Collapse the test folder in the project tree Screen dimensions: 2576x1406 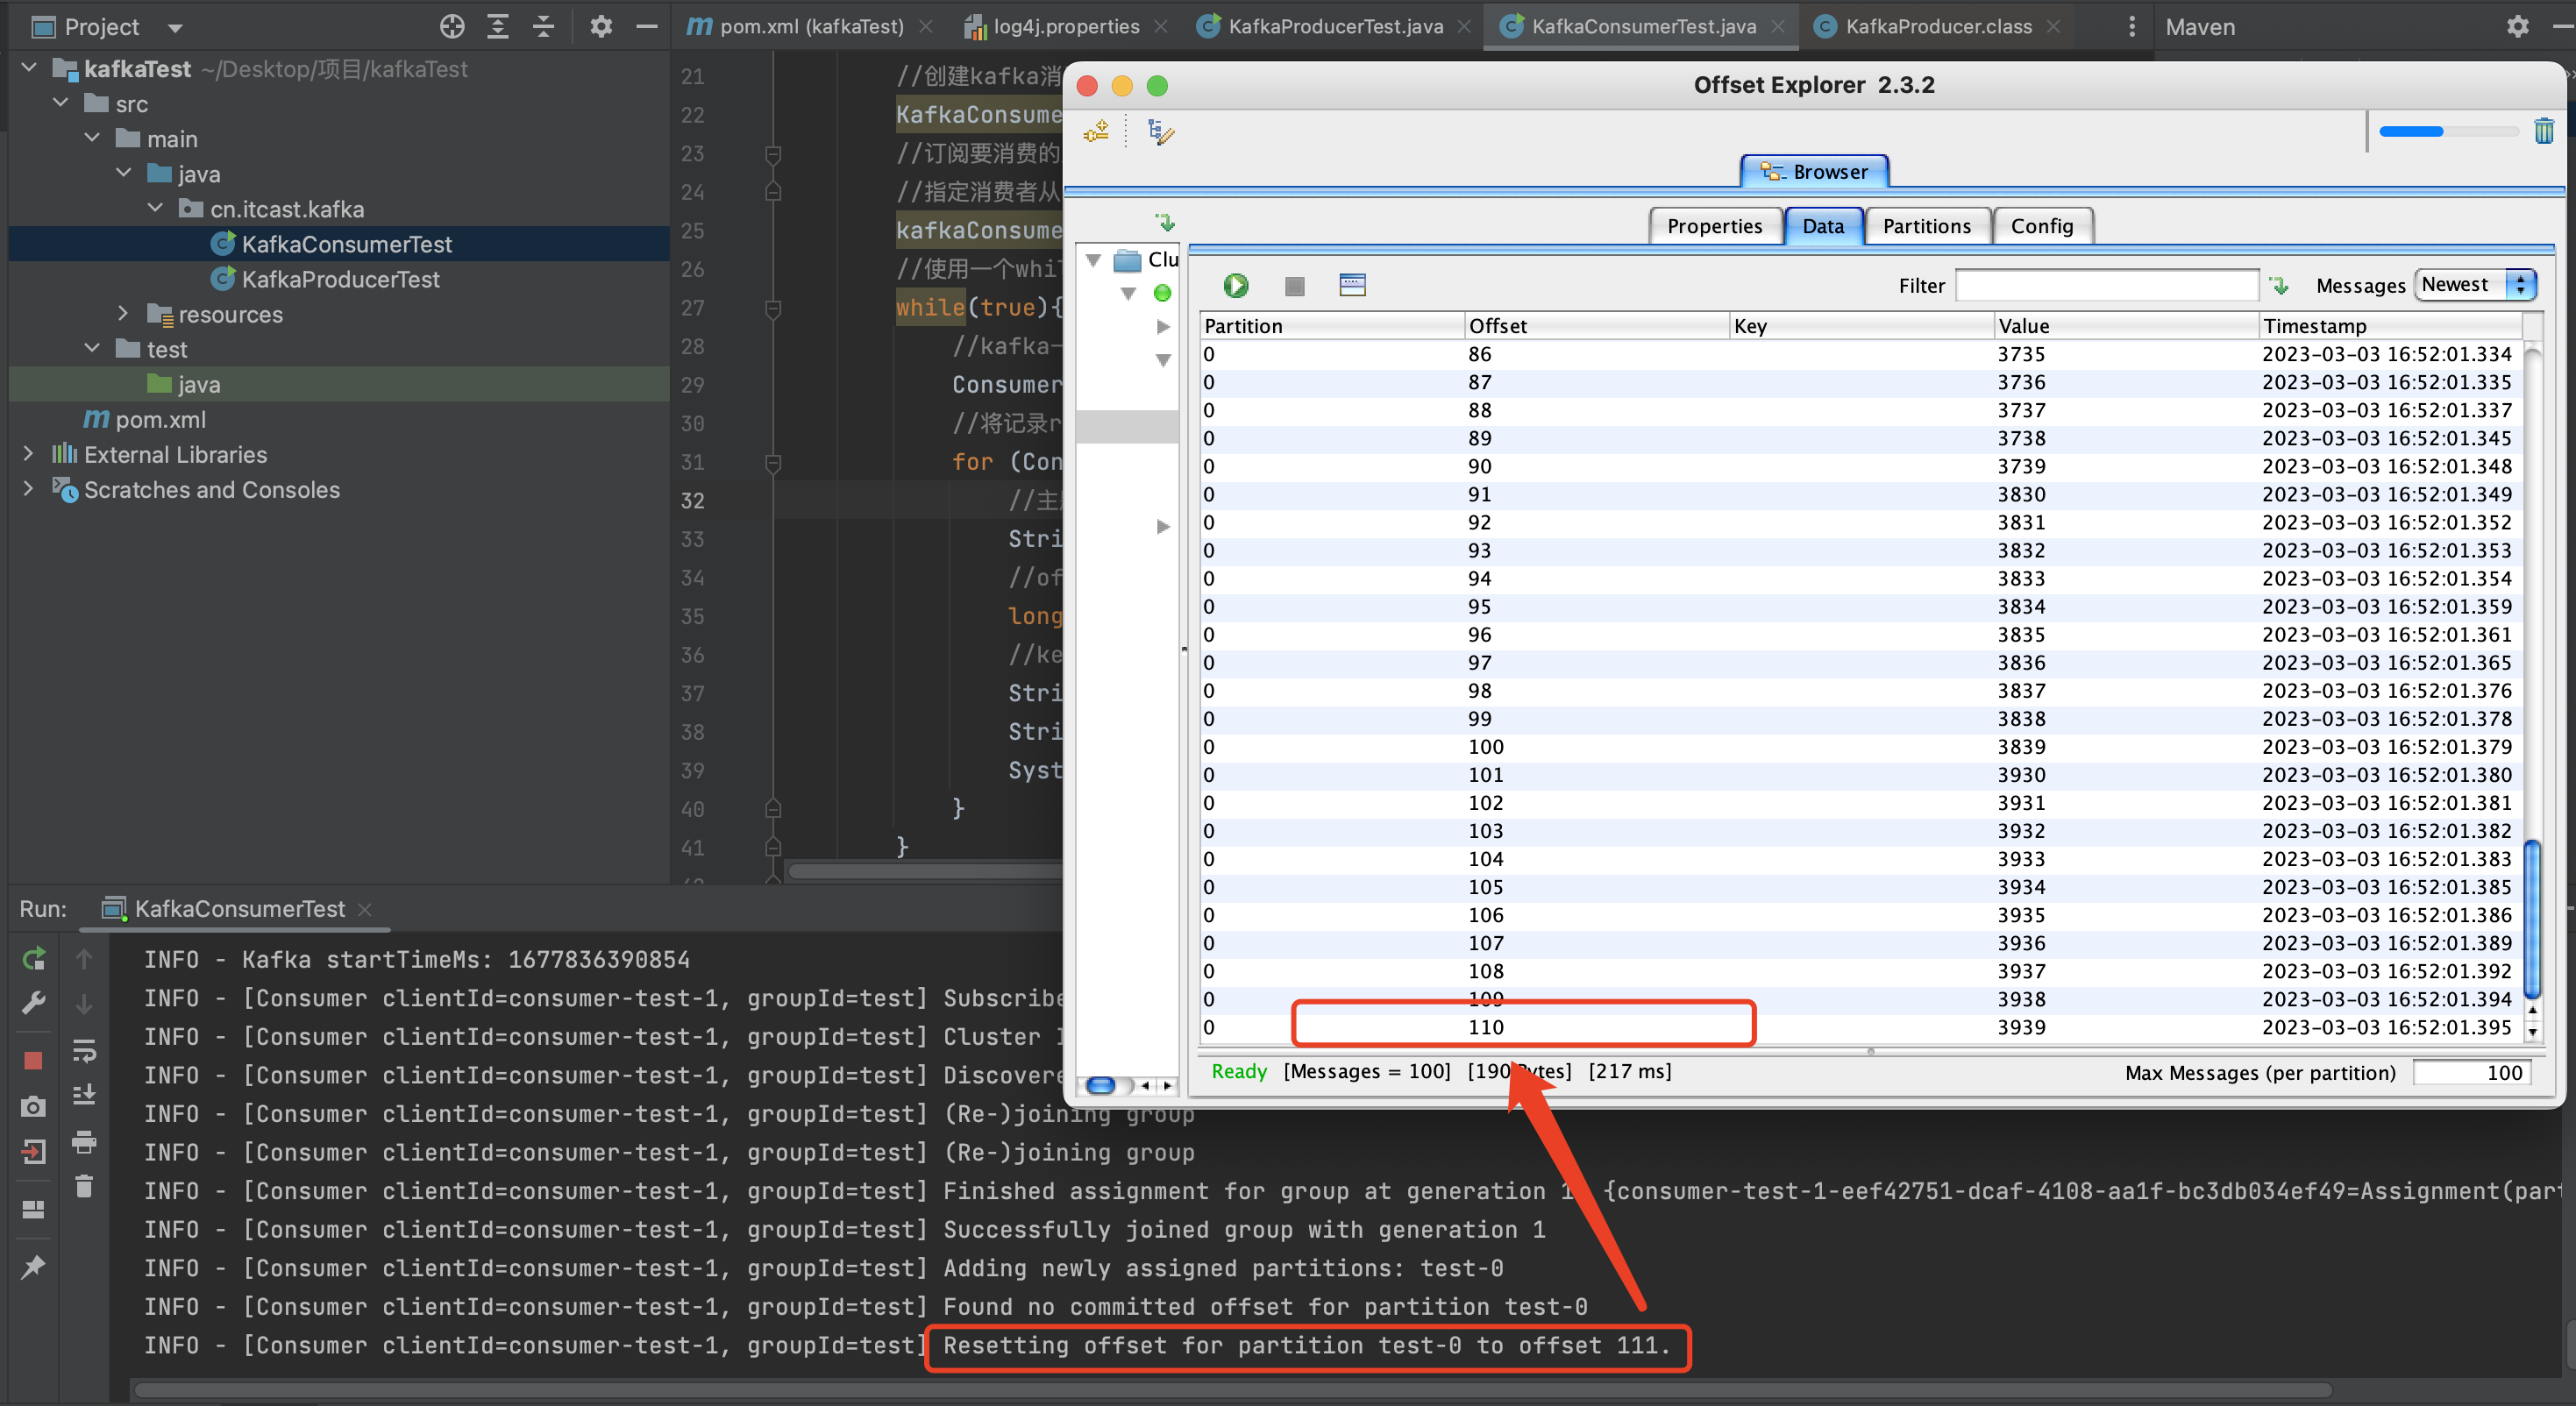[92, 349]
